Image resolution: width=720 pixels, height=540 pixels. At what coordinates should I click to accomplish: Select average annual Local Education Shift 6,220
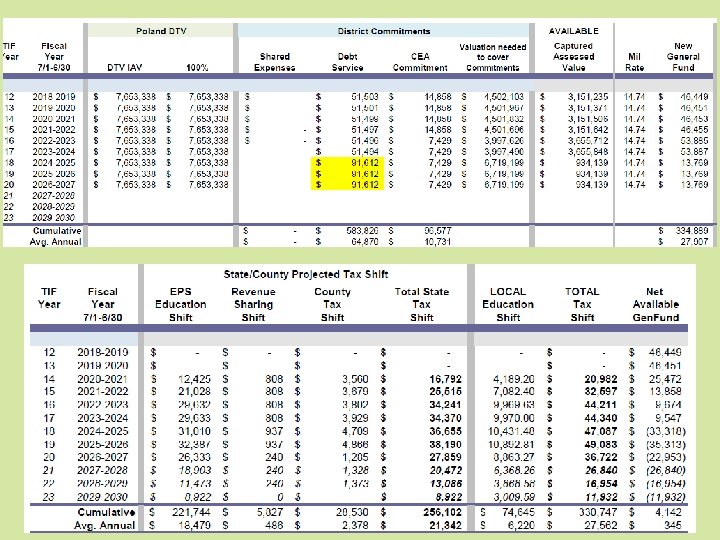521,525
